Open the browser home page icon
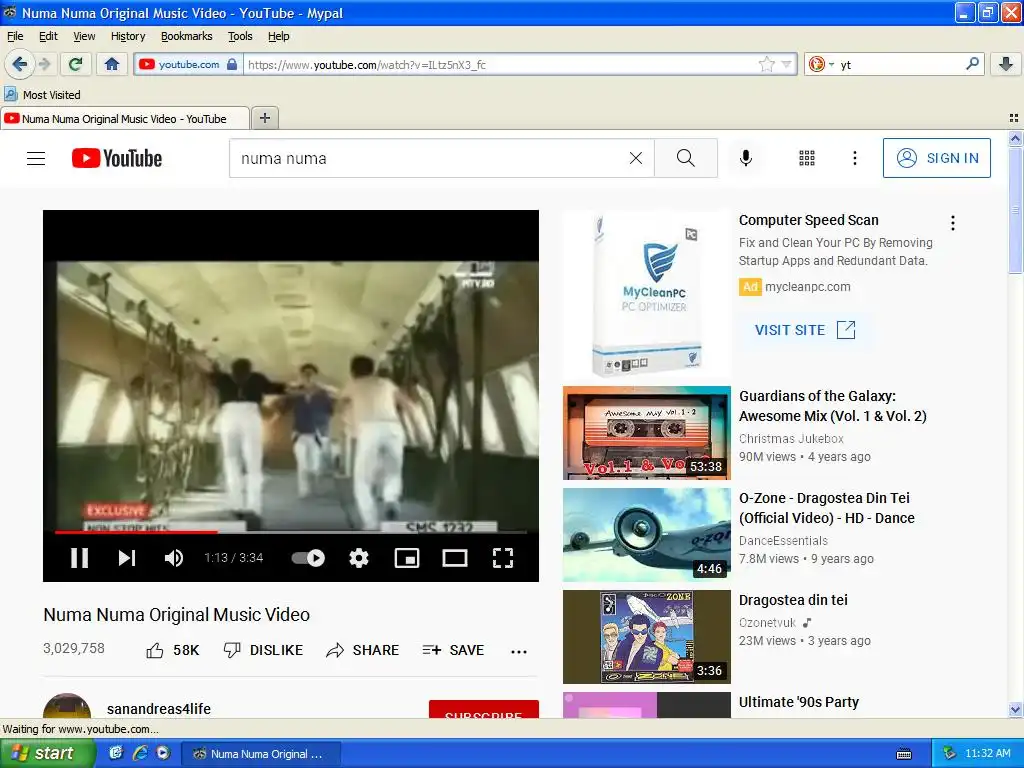 coord(112,64)
